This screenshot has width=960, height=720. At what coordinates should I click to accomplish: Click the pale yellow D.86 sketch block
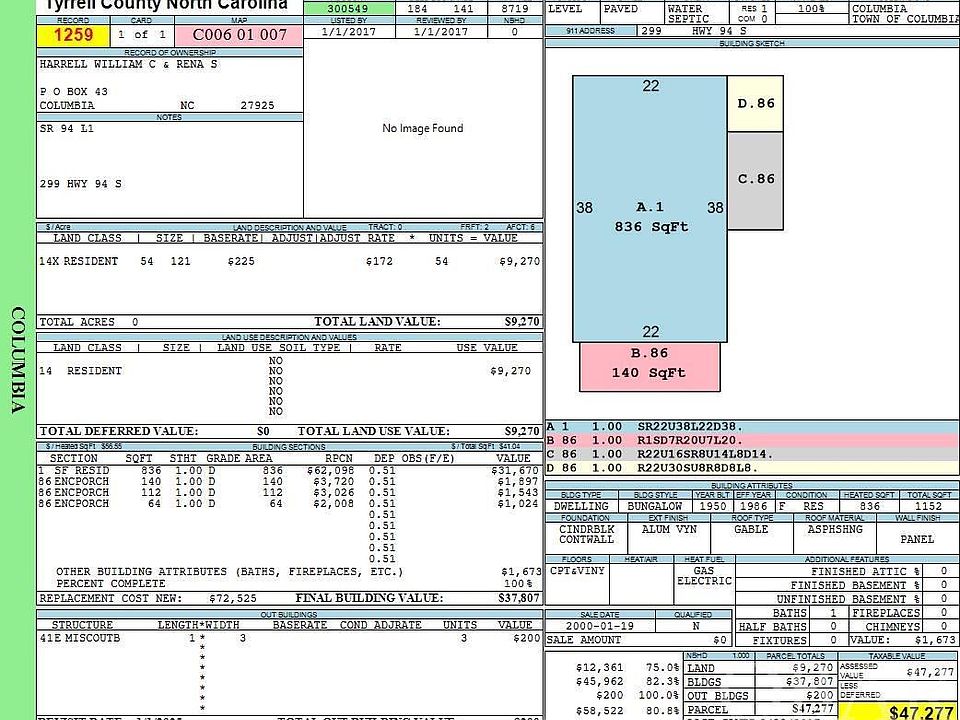point(755,104)
